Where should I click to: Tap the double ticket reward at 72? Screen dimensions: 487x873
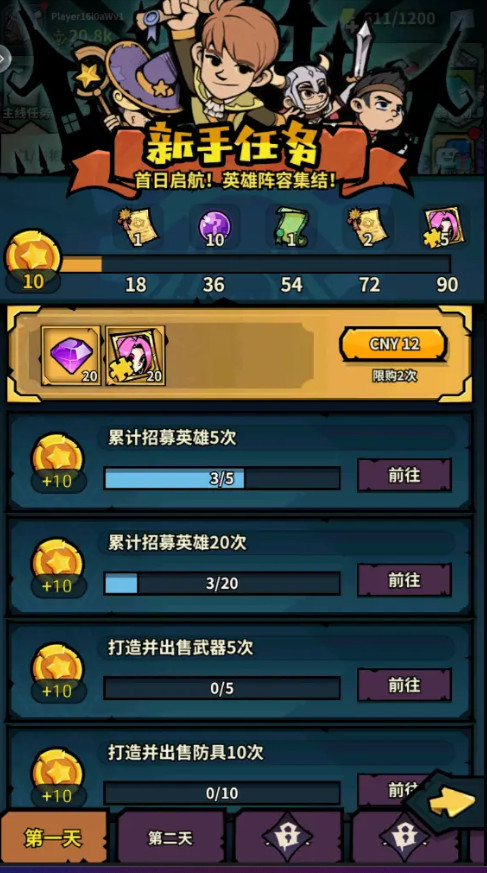coord(369,227)
